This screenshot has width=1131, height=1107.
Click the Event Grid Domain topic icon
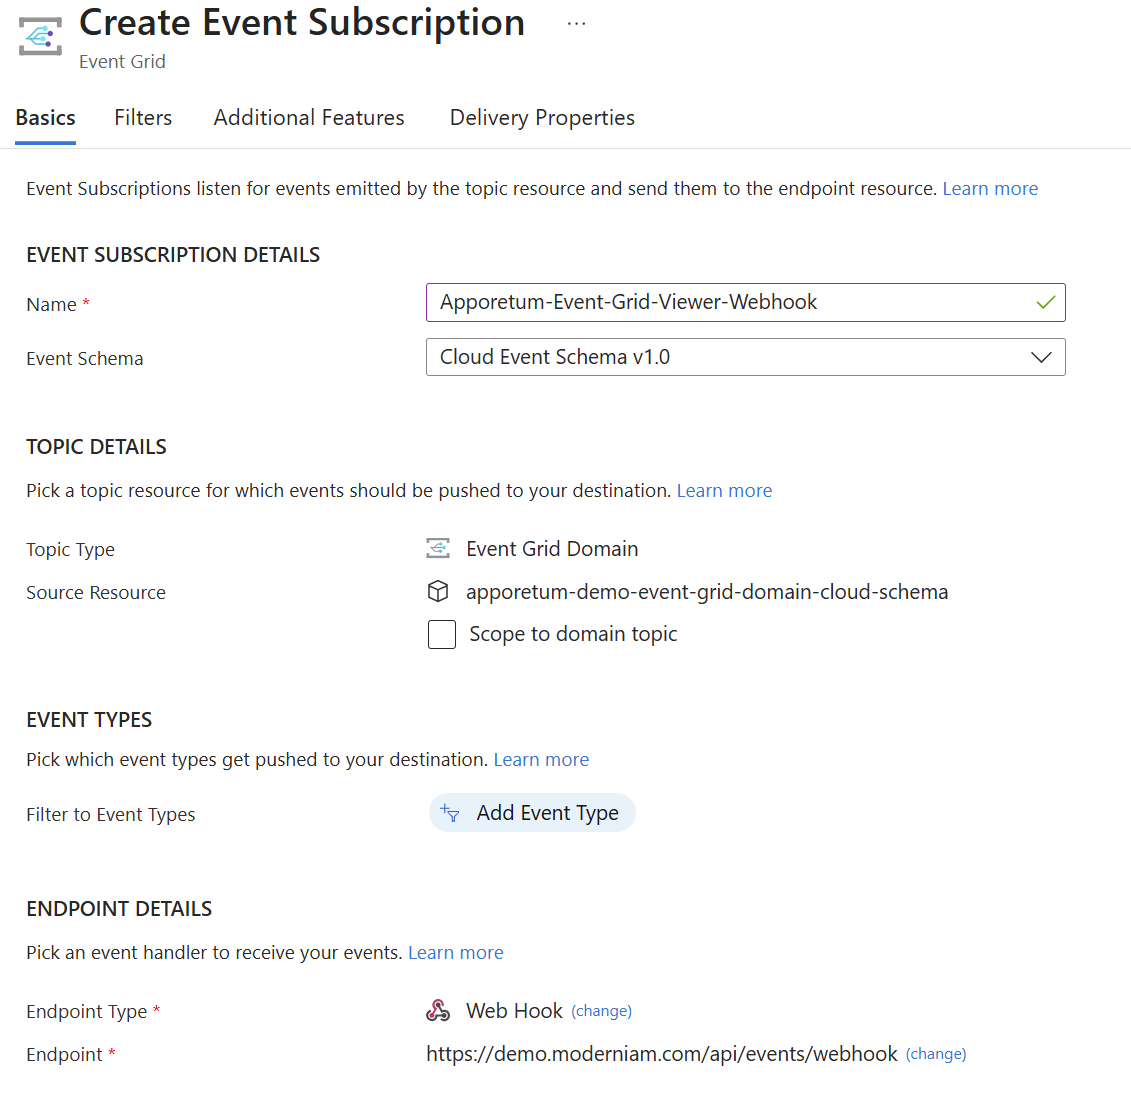(x=438, y=549)
